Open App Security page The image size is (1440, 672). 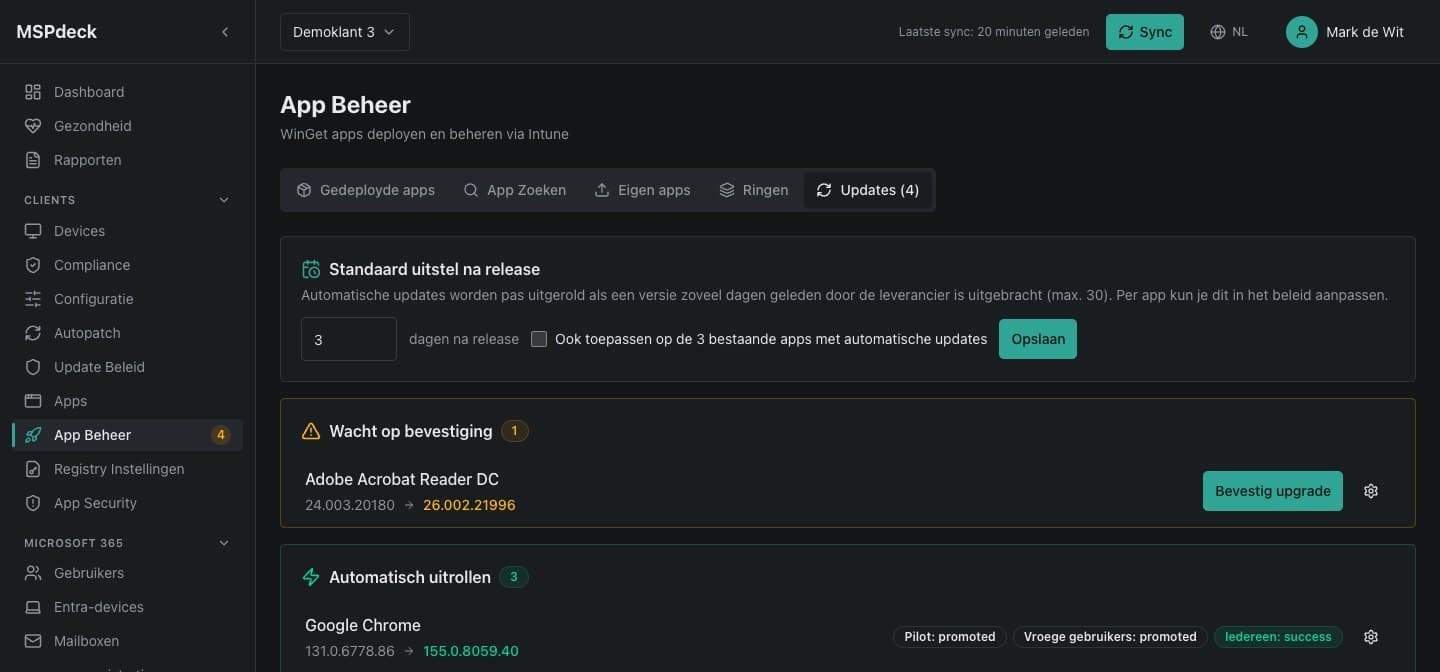(127, 503)
